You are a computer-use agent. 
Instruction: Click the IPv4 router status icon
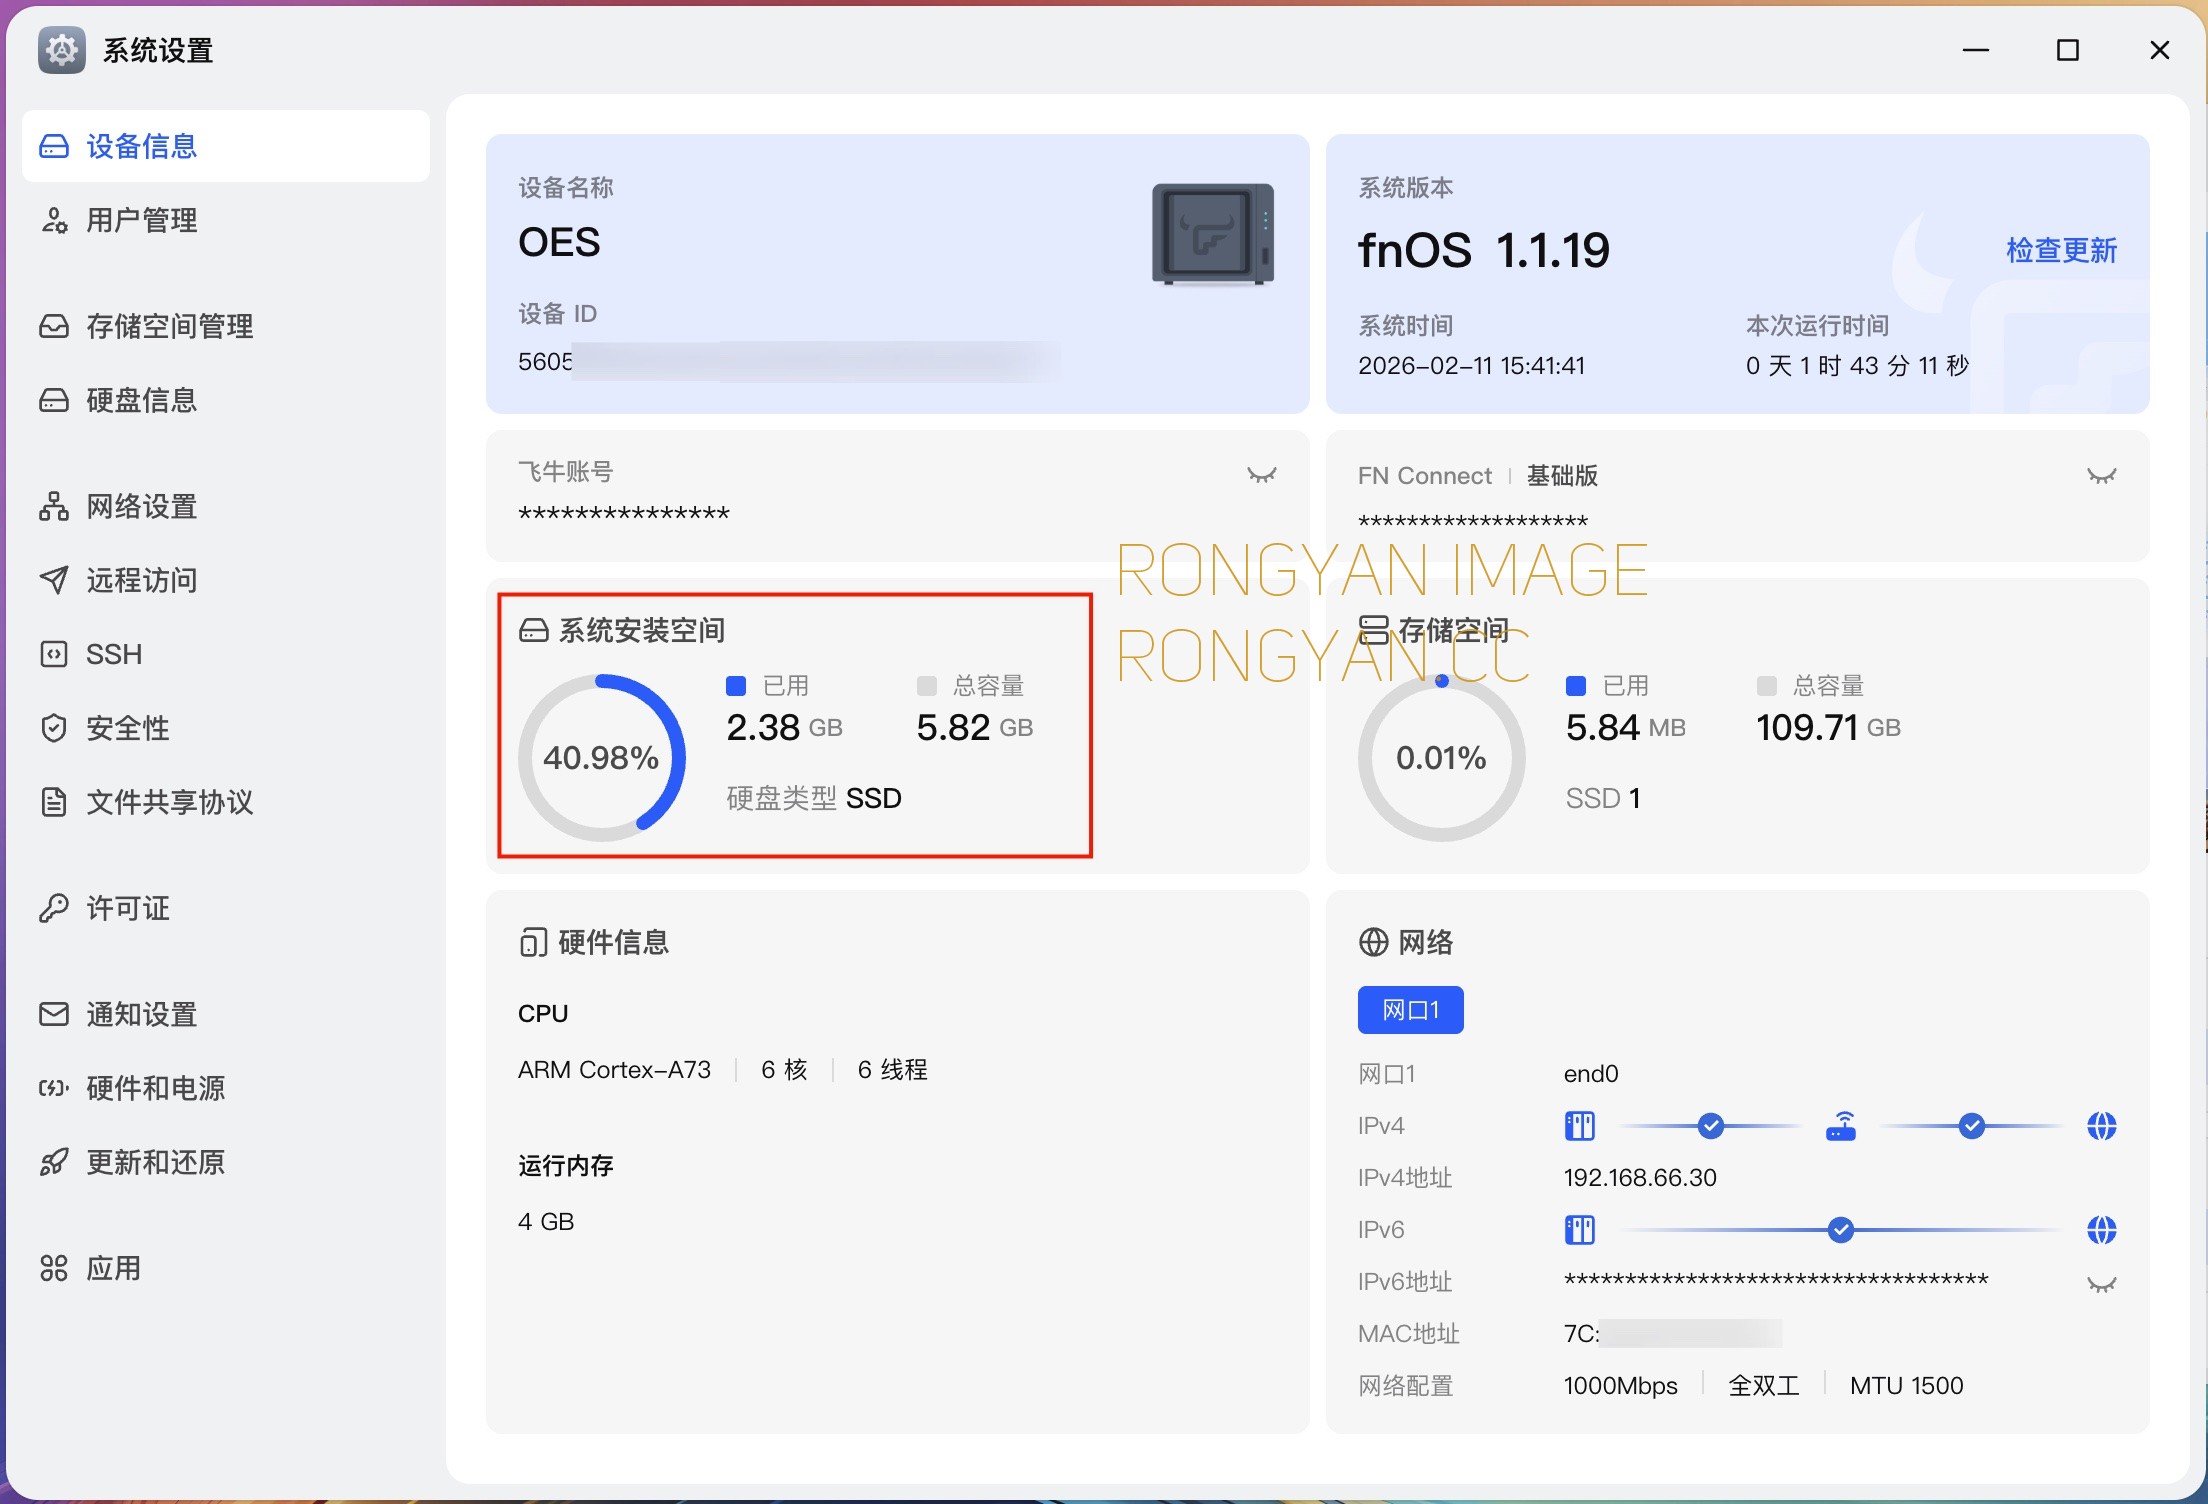pos(1841,1126)
